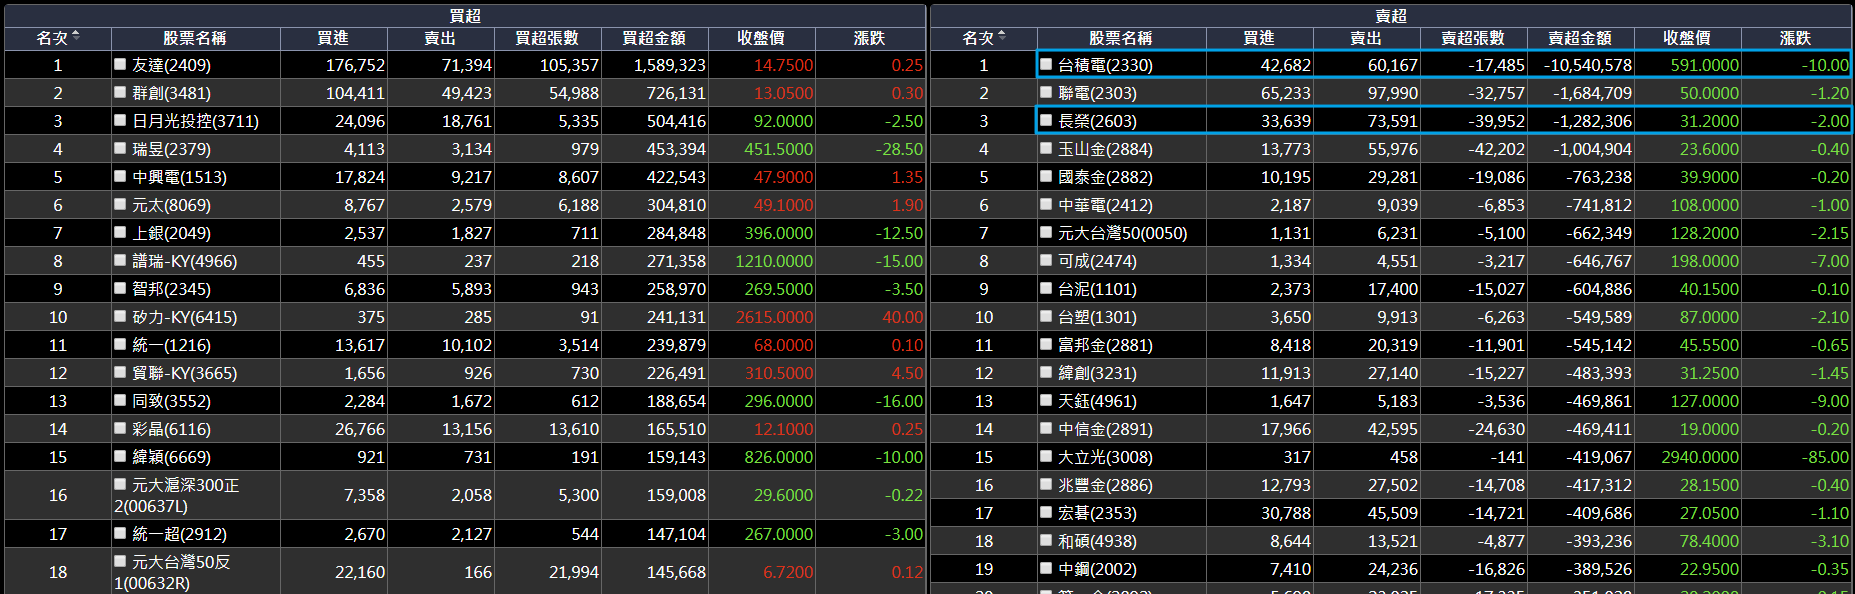Screen dimensions: 1855x594
Task: Click 股票名稱 header in 買超 table
Action: point(195,38)
